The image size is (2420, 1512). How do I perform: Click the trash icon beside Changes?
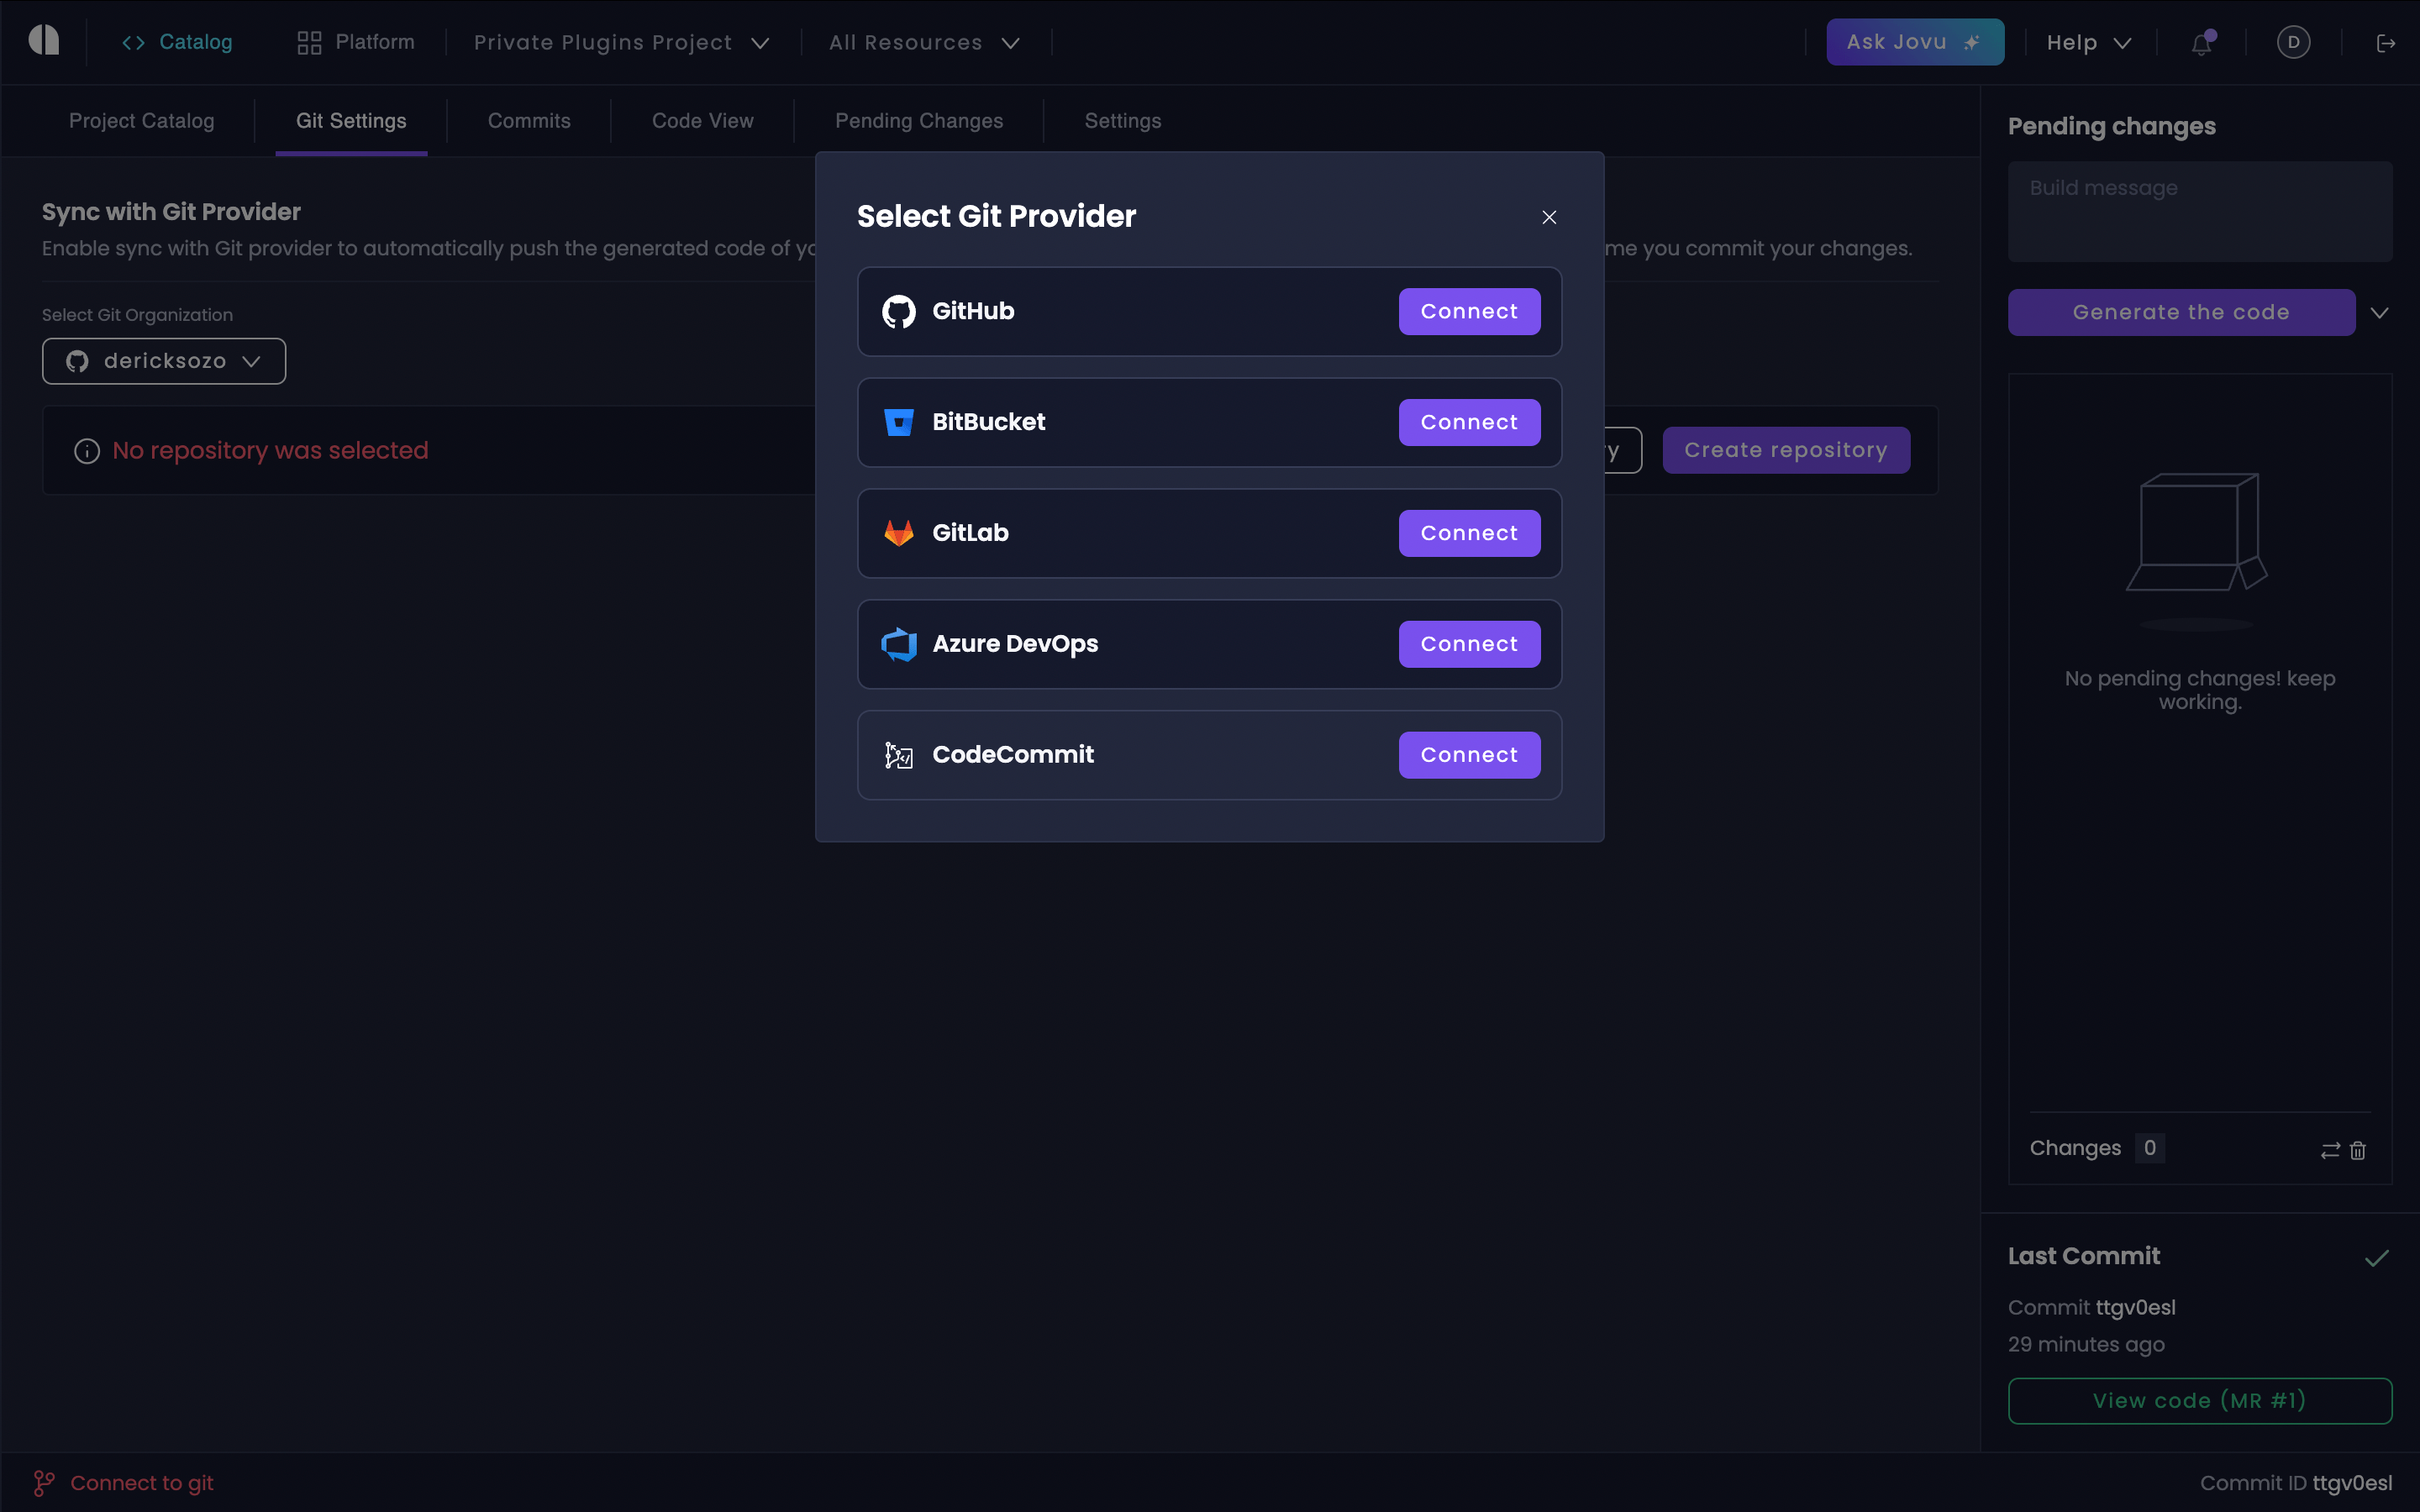click(x=2358, y=1150)
